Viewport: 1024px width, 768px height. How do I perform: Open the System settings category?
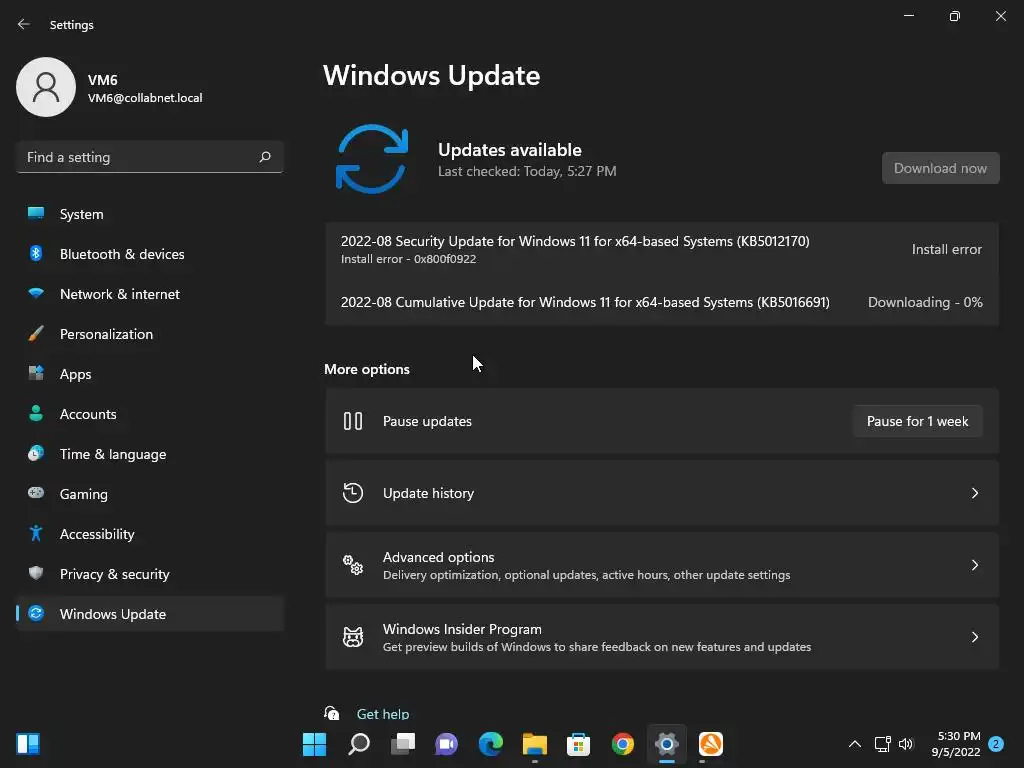pyautogui.click(x=150, y=214)
